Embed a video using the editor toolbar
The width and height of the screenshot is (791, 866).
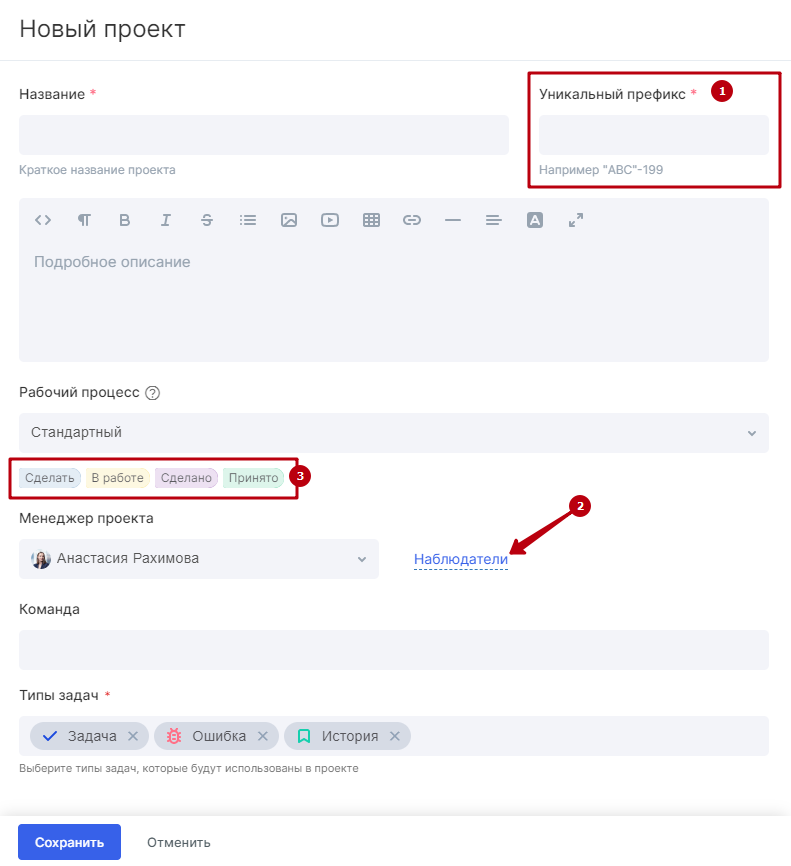click(330, 220)
